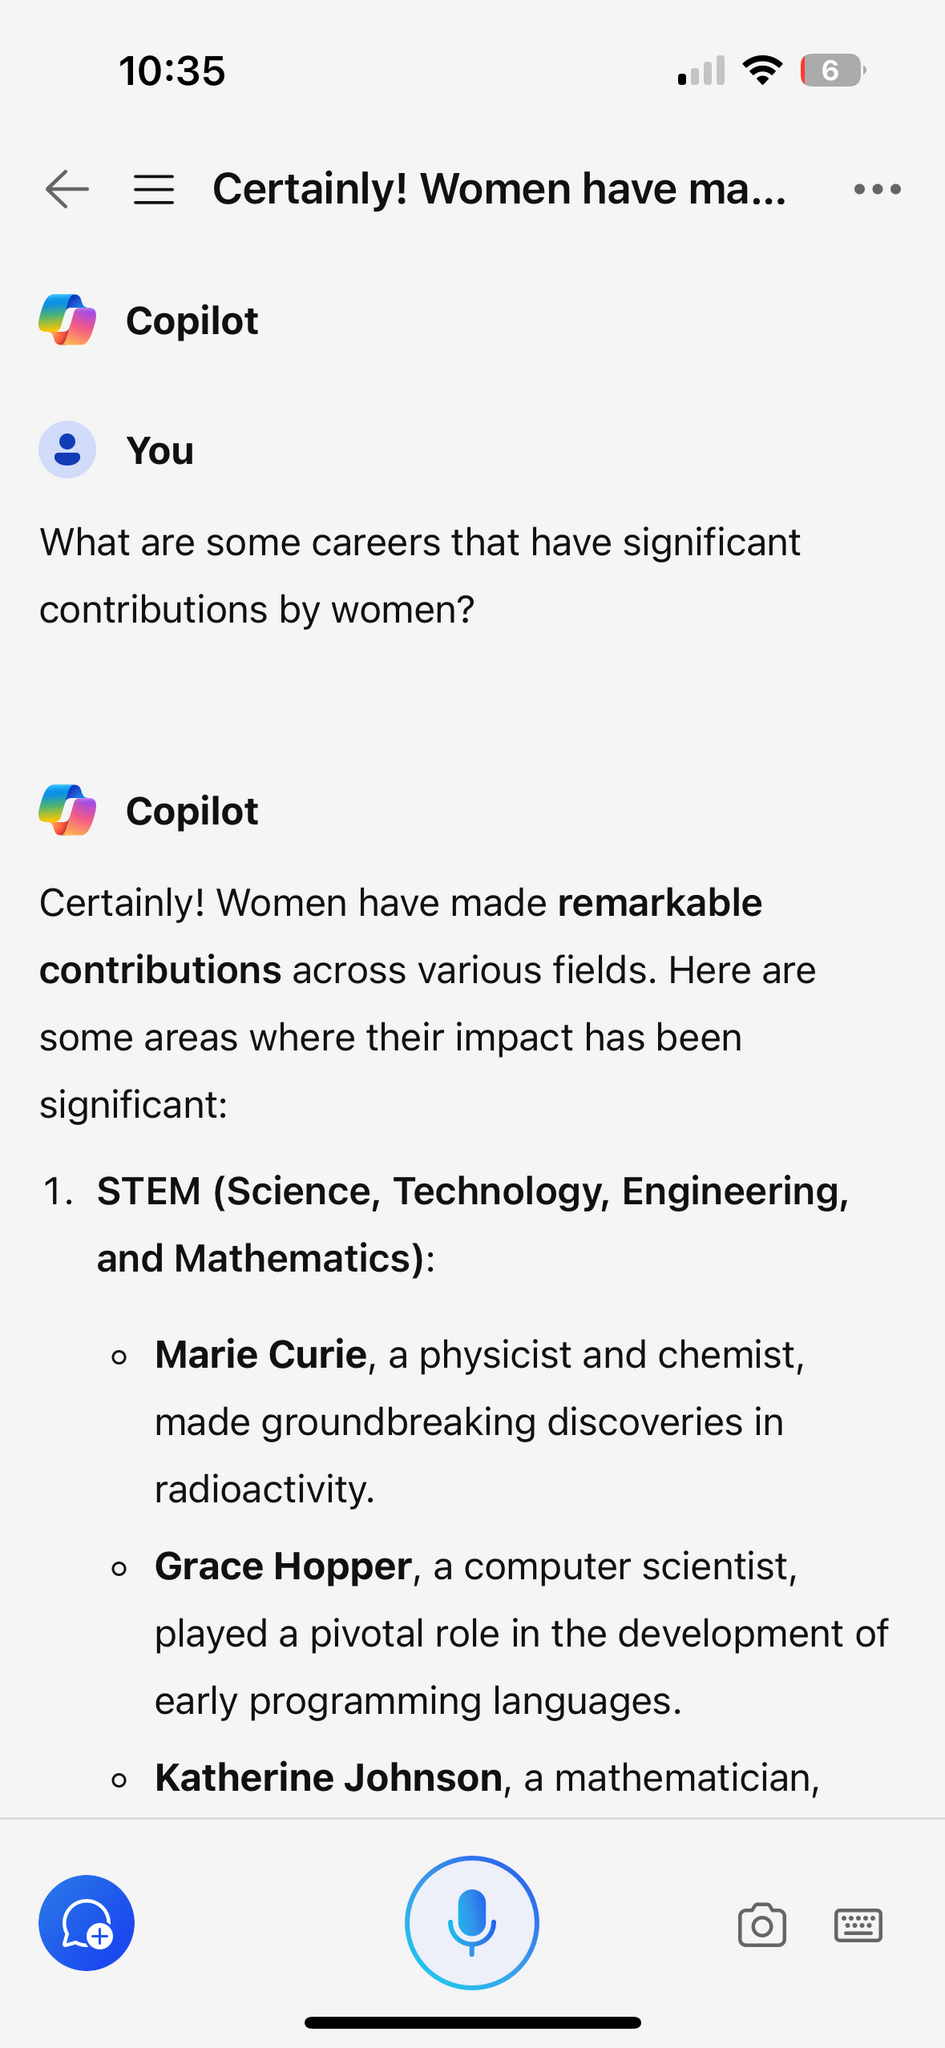Tap the home indicator bar at bottom
This screenshot has height=2048, width=945.
[x=472, y=2022]
